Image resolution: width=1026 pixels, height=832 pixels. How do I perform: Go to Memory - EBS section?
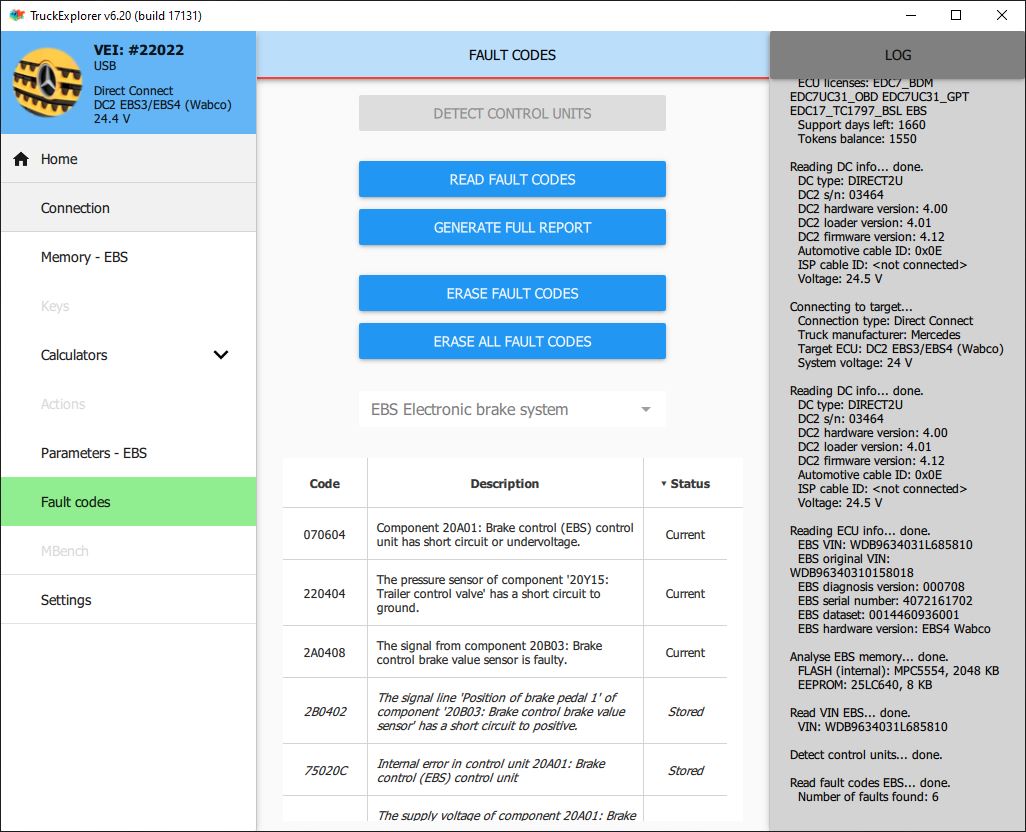tap(84, 257)
